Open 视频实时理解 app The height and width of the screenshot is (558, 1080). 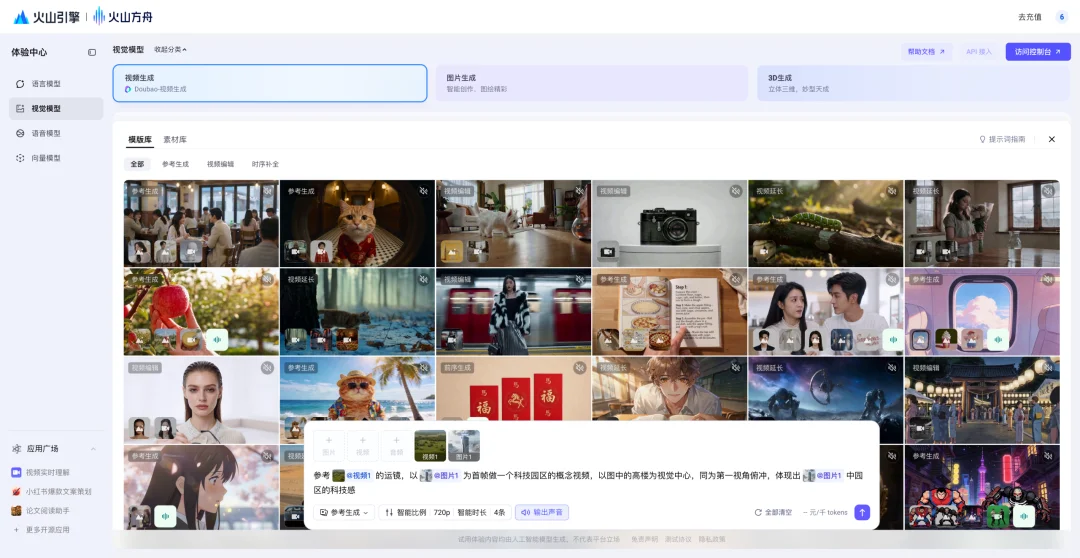[48, 473]
